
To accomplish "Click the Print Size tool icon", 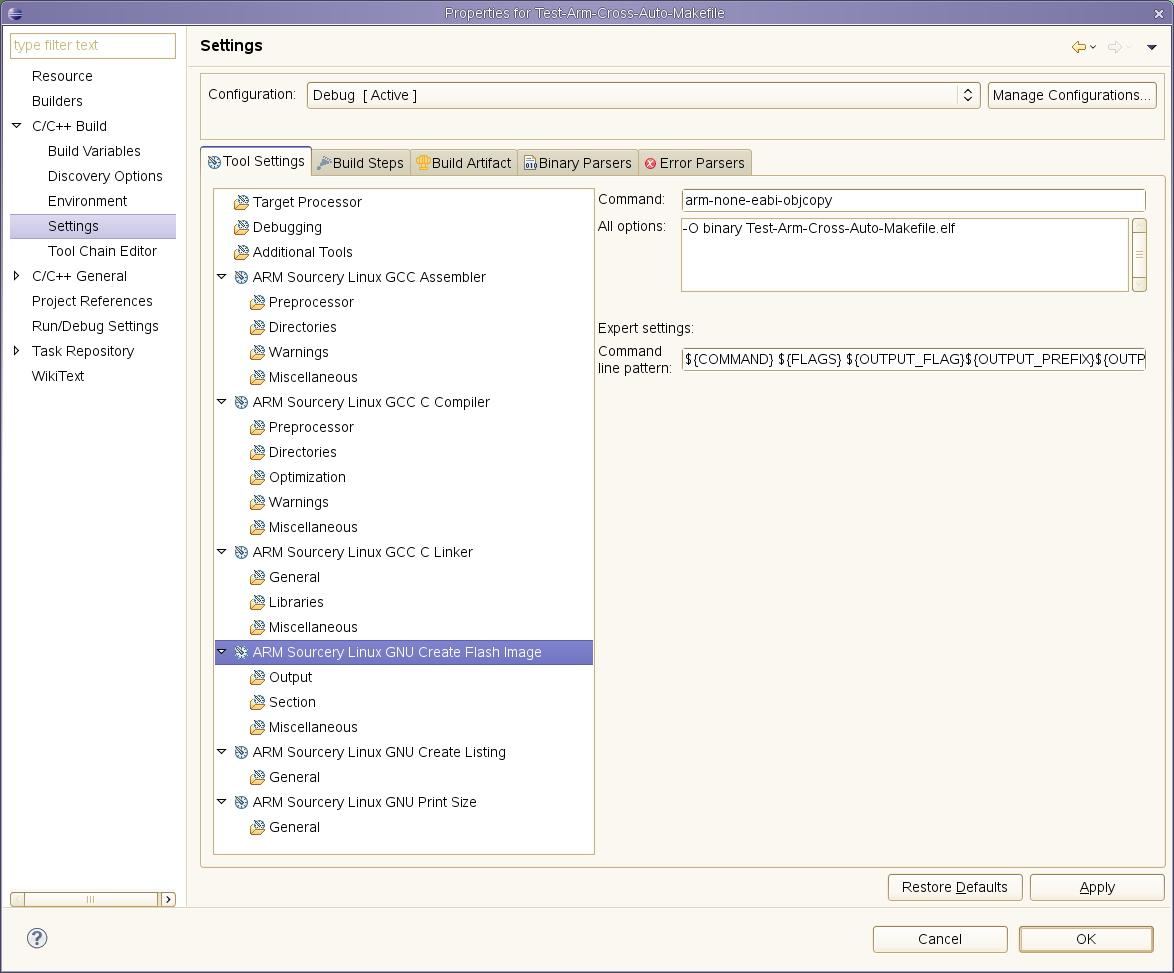I will click(x=241, y=802).
